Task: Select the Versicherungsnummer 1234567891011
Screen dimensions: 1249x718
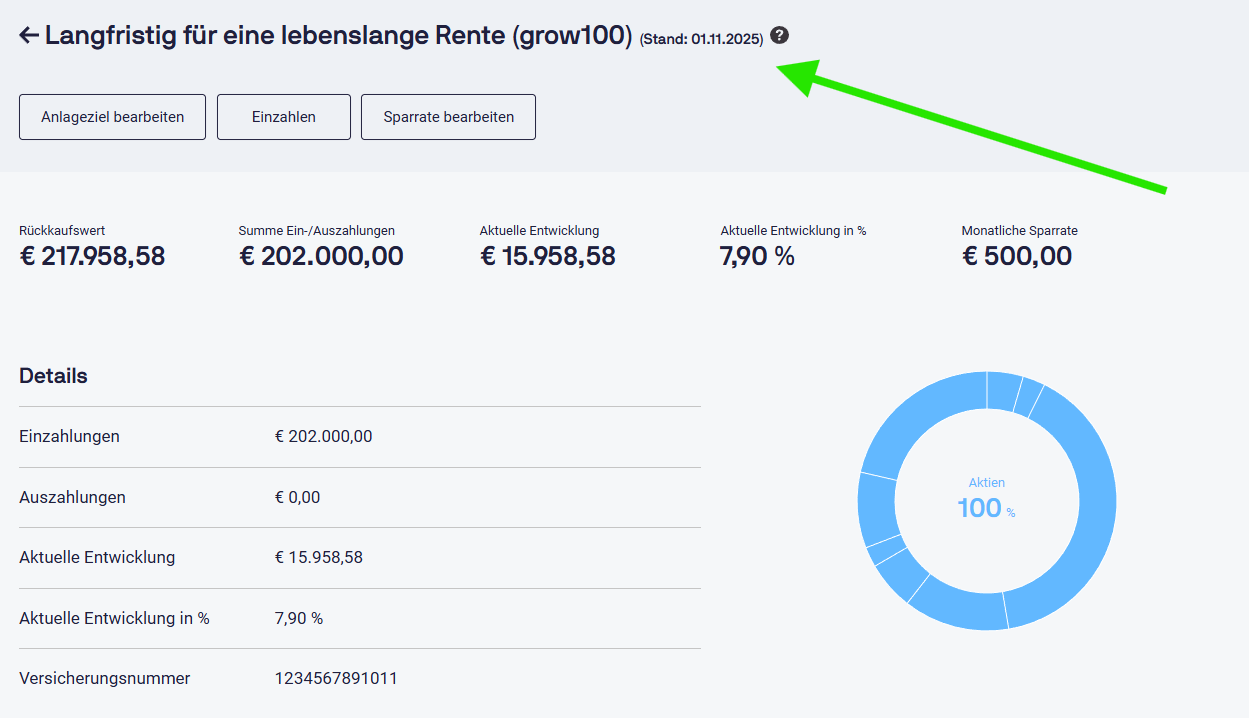Action: 336,678
